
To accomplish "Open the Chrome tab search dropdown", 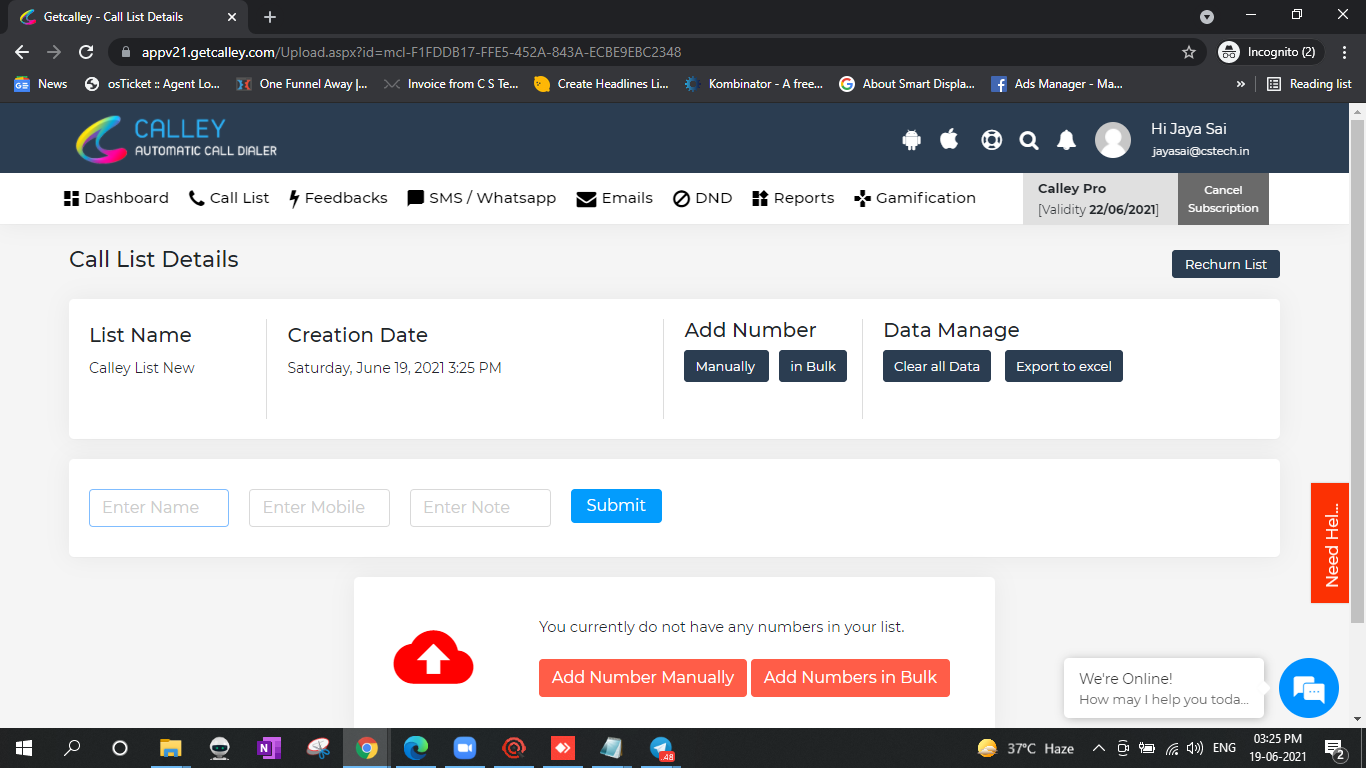I will [x=1207, y=17].
